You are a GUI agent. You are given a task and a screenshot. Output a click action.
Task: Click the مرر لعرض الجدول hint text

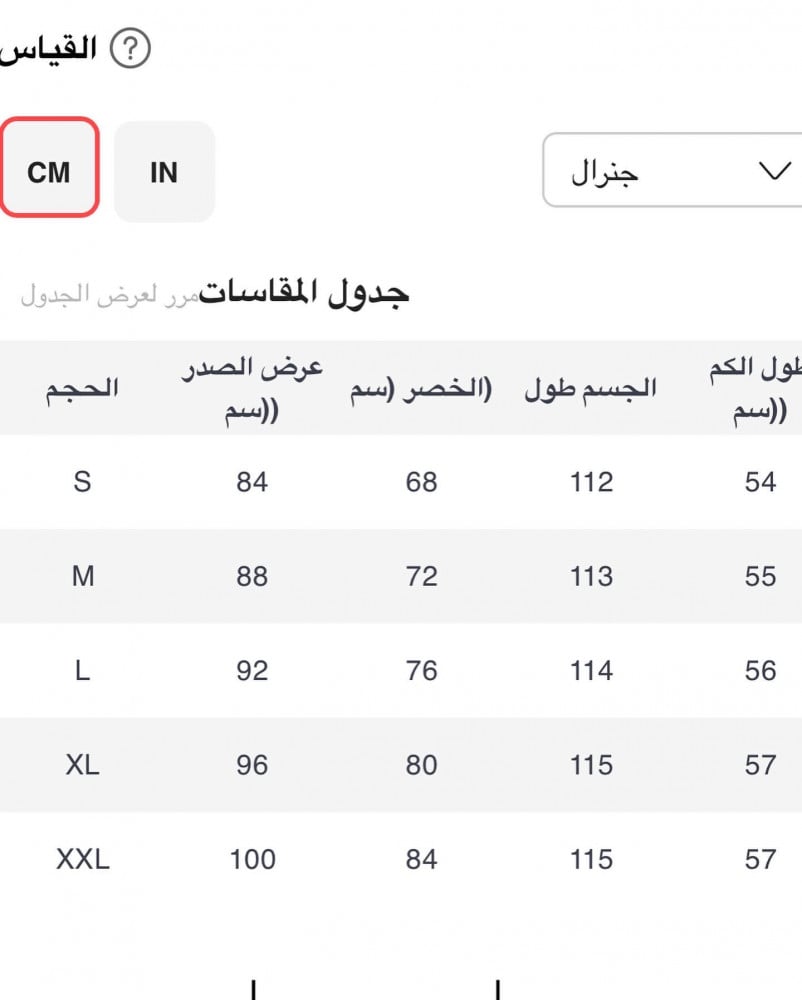[108, 296]
